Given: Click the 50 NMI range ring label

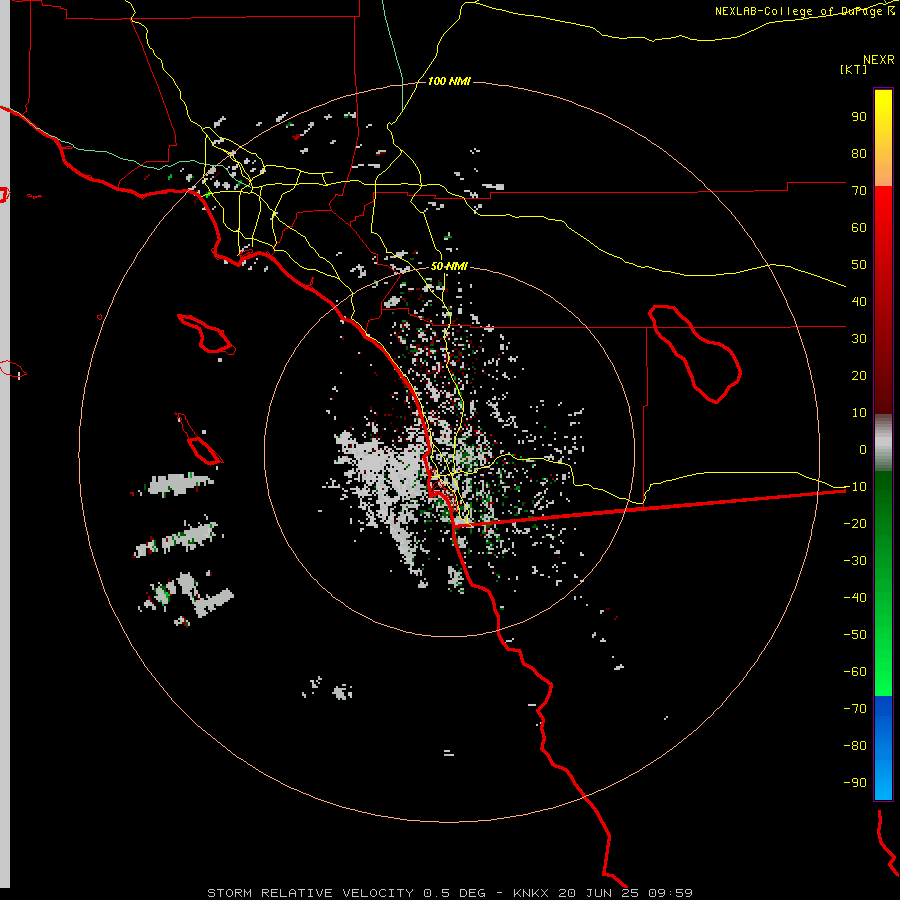Looking at the screenshot, I should pyautogui.click(x=449, y=266).
